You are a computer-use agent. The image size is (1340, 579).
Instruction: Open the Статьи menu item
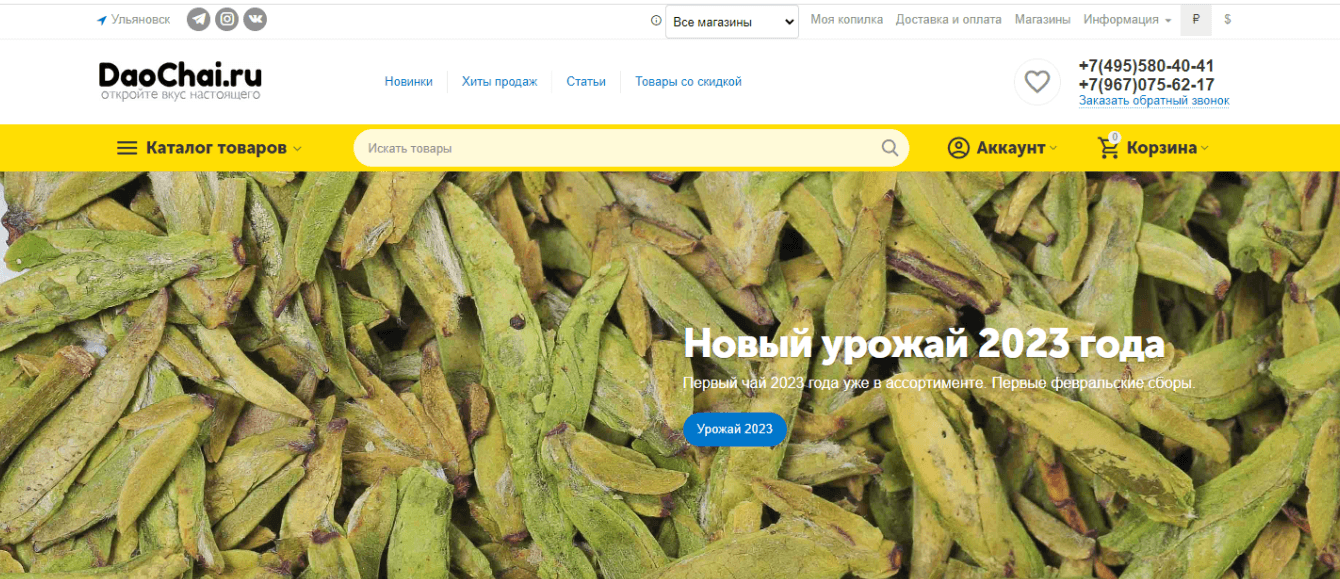click(x=586, y=82)
